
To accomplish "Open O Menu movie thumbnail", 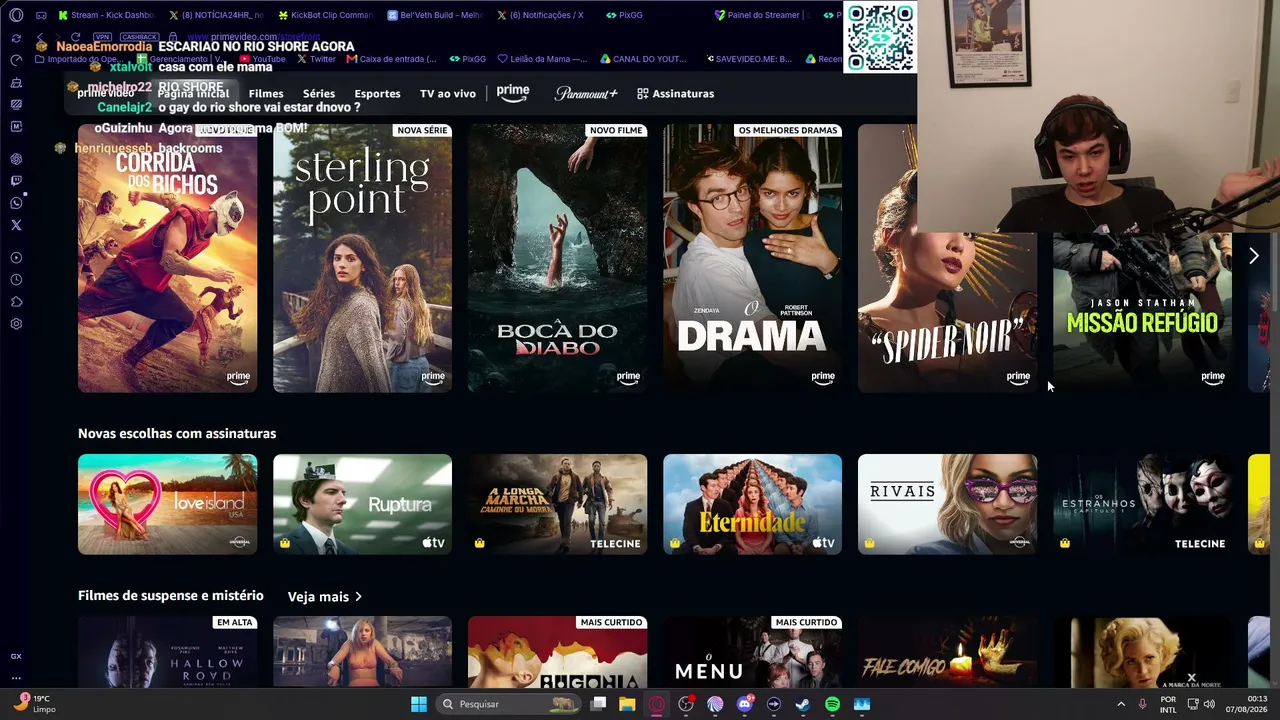I will [x=752, y=652].
